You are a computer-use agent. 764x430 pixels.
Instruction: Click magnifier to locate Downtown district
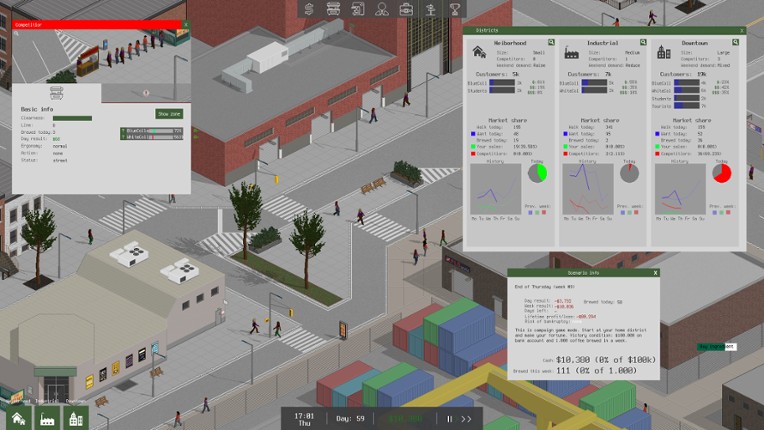coord(737,43)
